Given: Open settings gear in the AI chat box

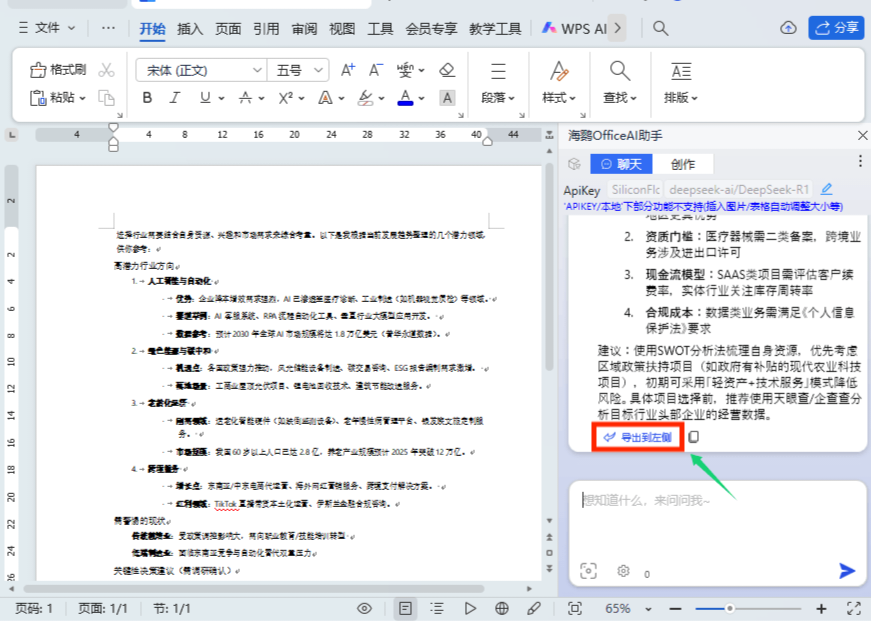Looking at the screenshot, I should [x=625, y=572].
